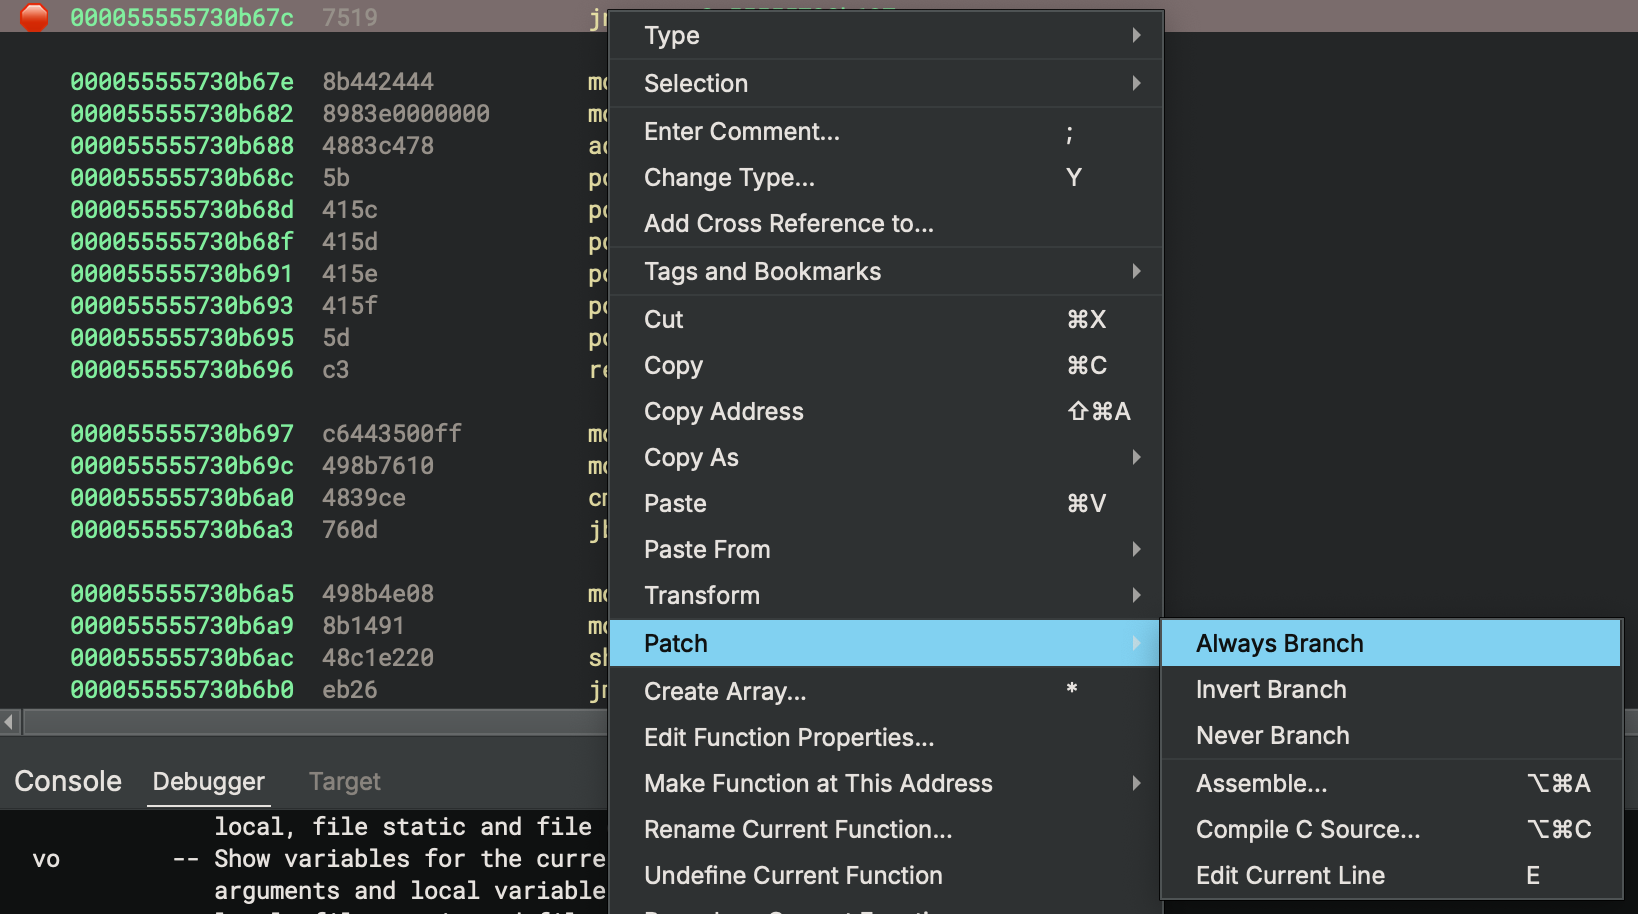Toggle the red breakpoint at address 55555730b67c
1638x914 pixels.
click(x=34, y=17)
